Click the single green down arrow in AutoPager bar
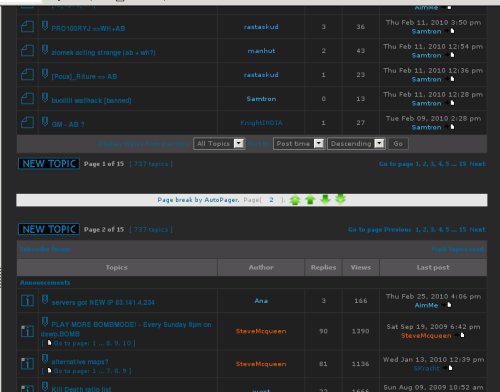This screenshot has height=392, width=500. coord(325,199)
